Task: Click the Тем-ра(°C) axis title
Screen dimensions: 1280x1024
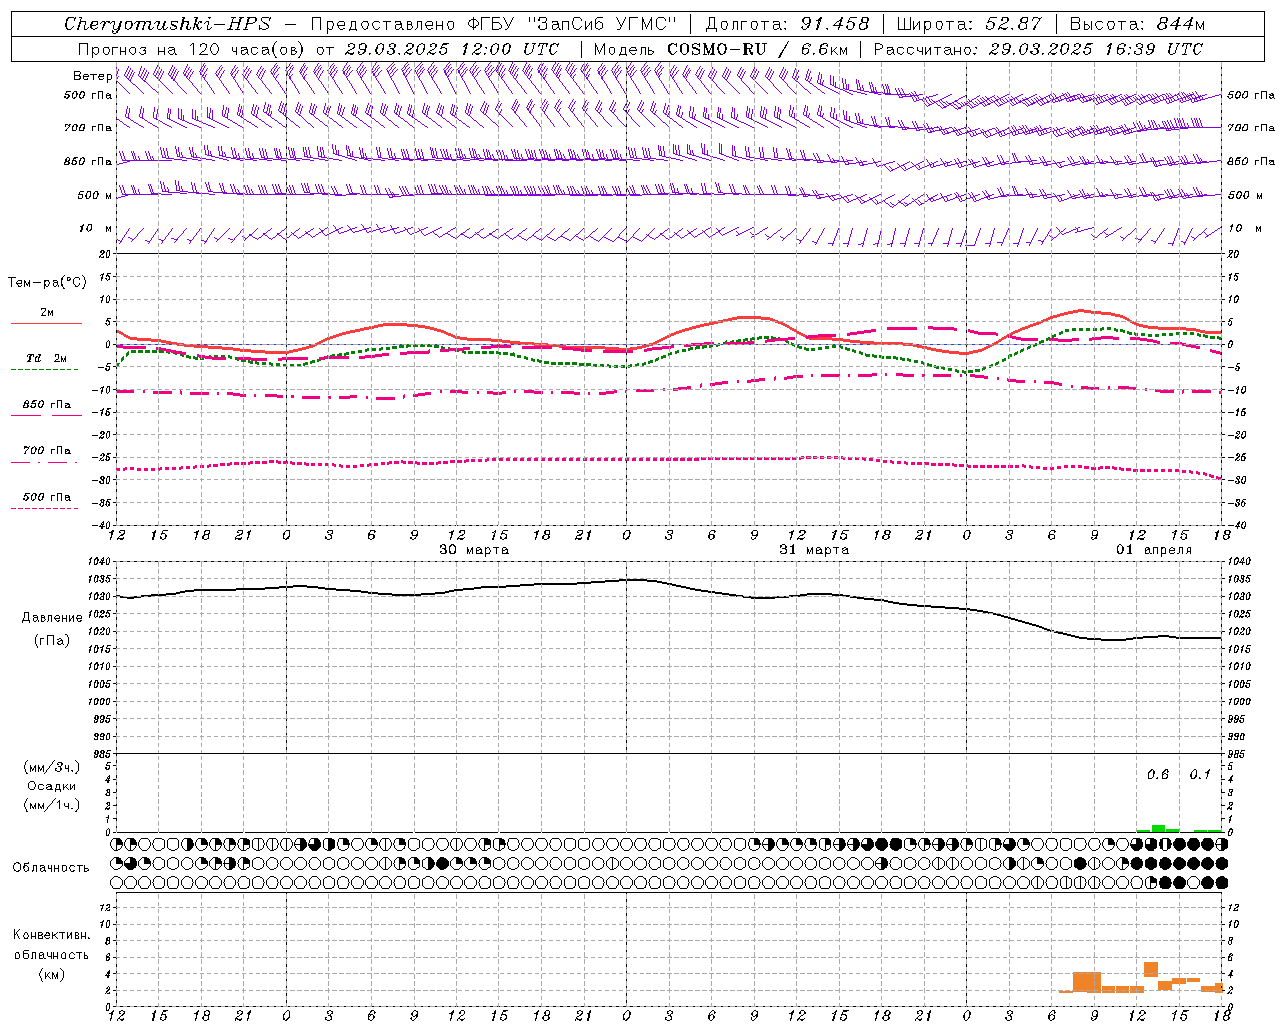Action: pos(47,283)
